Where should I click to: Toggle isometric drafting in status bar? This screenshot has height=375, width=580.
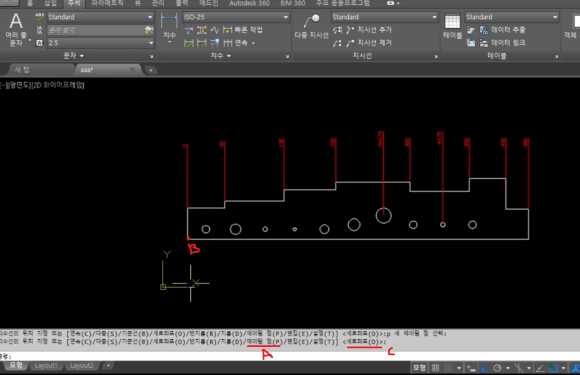(x=519, y=368)
